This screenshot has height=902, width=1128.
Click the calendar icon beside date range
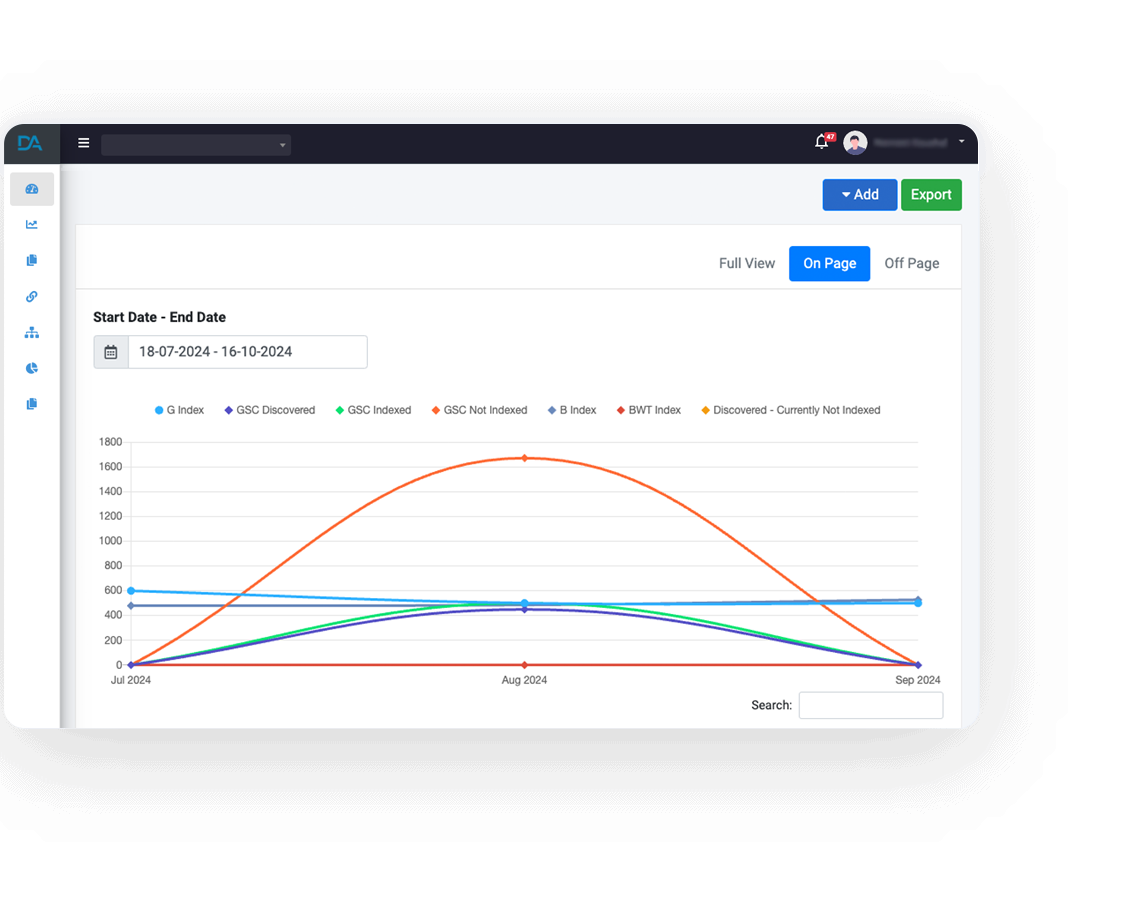(x=110, y=351)
